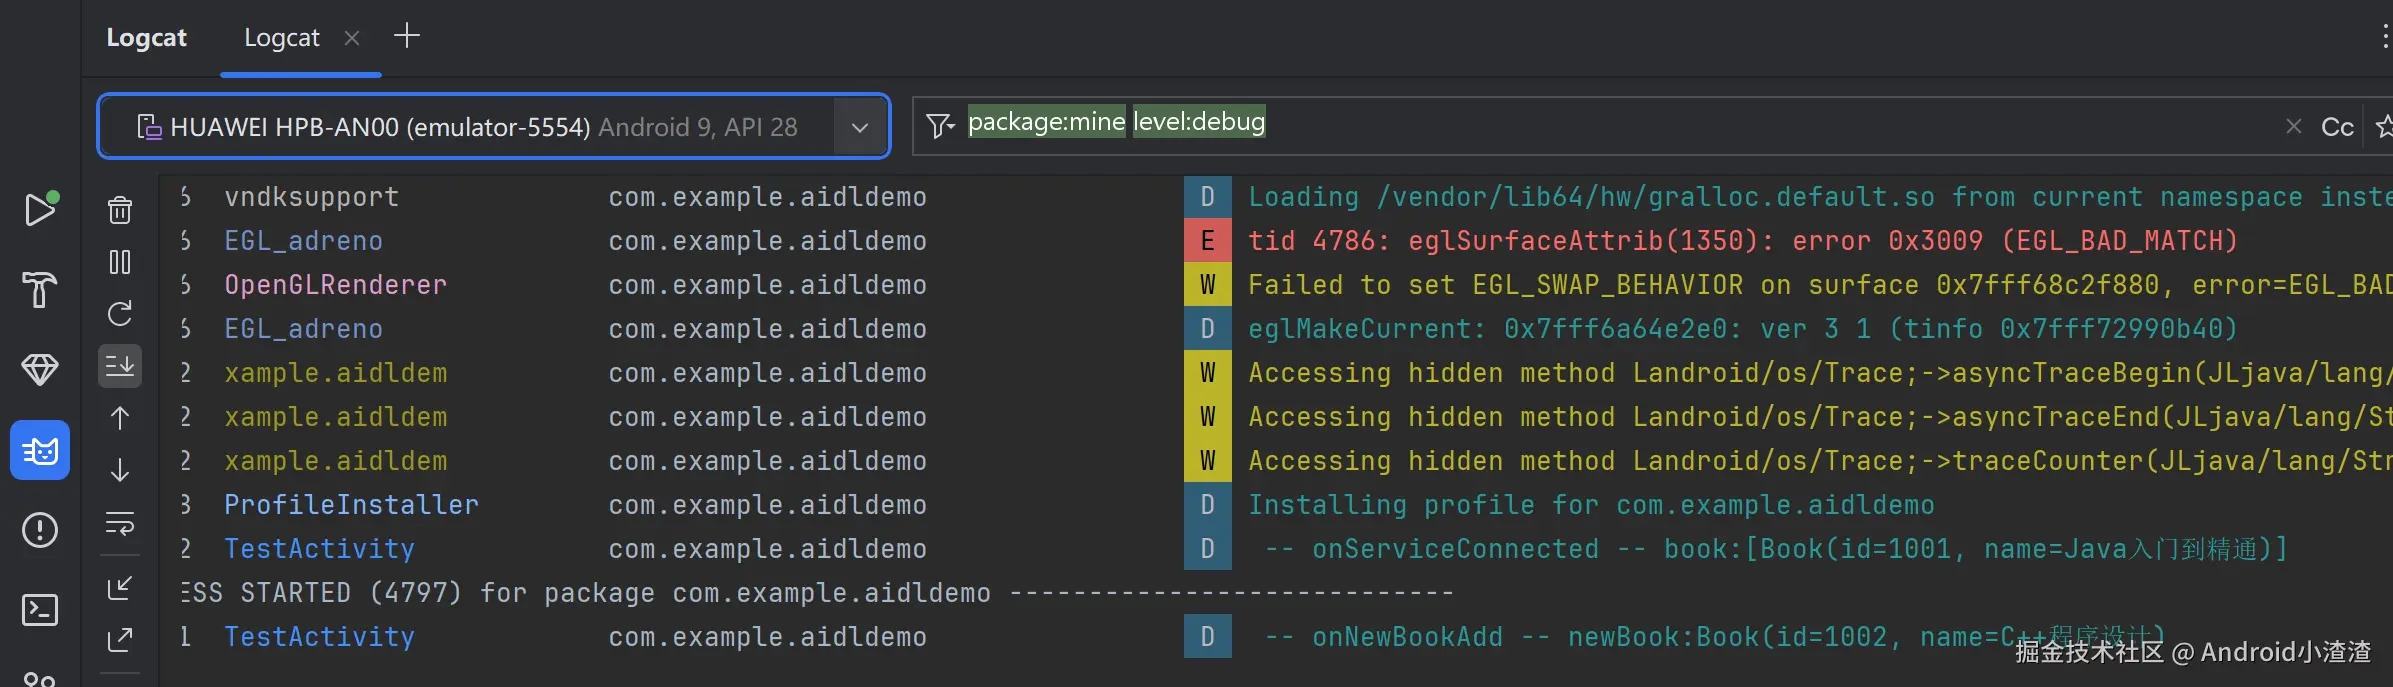Screen dimensions: 2393x687
Task: Jump to previous log entry up arrow
Action: (120, 418)
